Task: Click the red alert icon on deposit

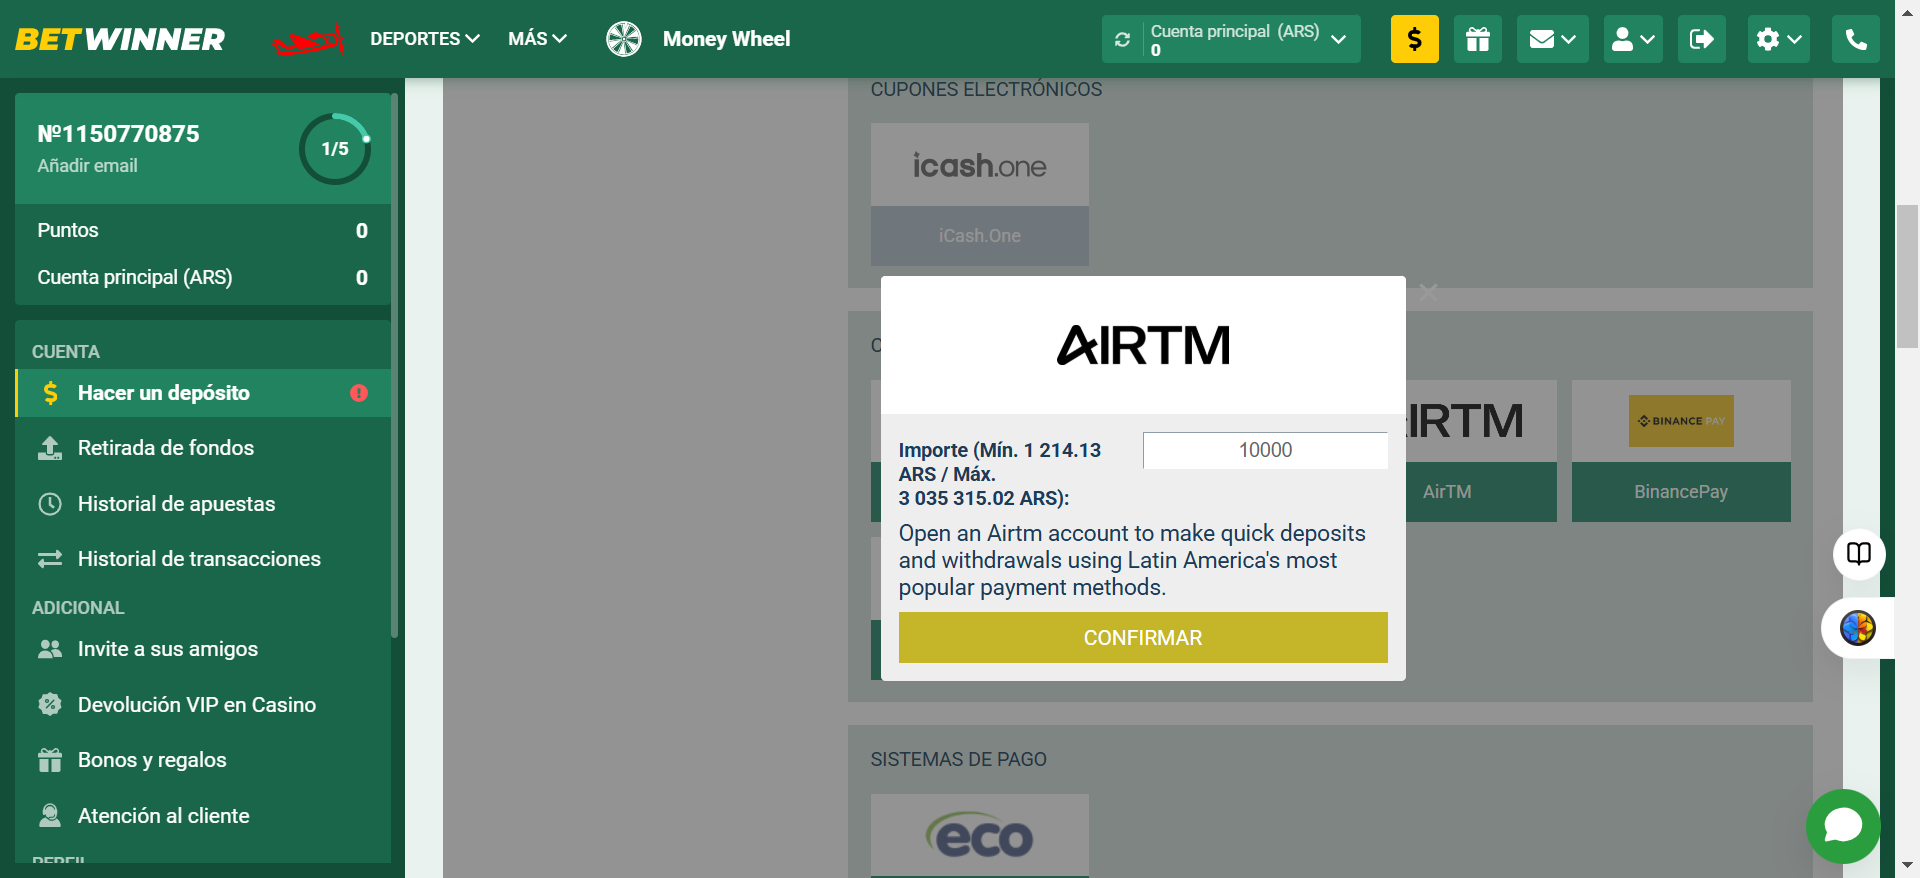Action: point(359,393)
